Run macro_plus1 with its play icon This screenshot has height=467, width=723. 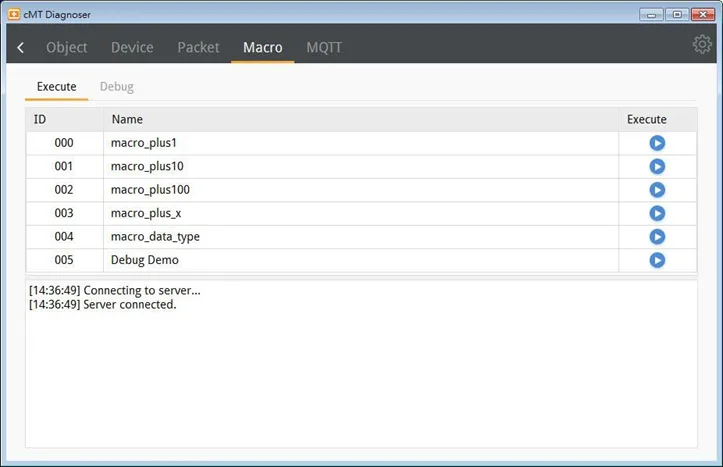(657, 143)
